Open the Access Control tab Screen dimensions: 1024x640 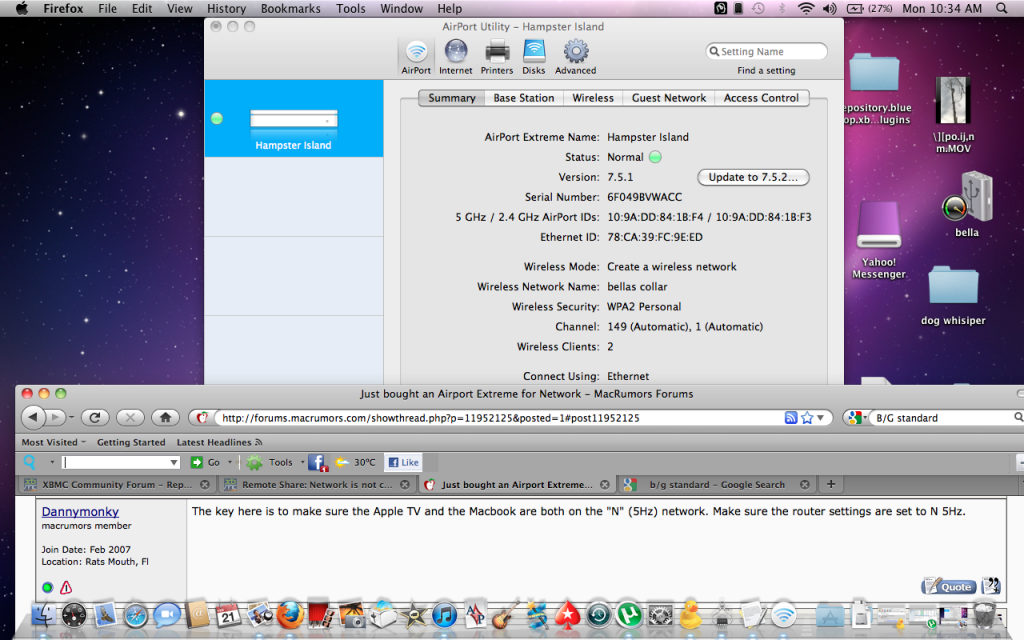761,98
